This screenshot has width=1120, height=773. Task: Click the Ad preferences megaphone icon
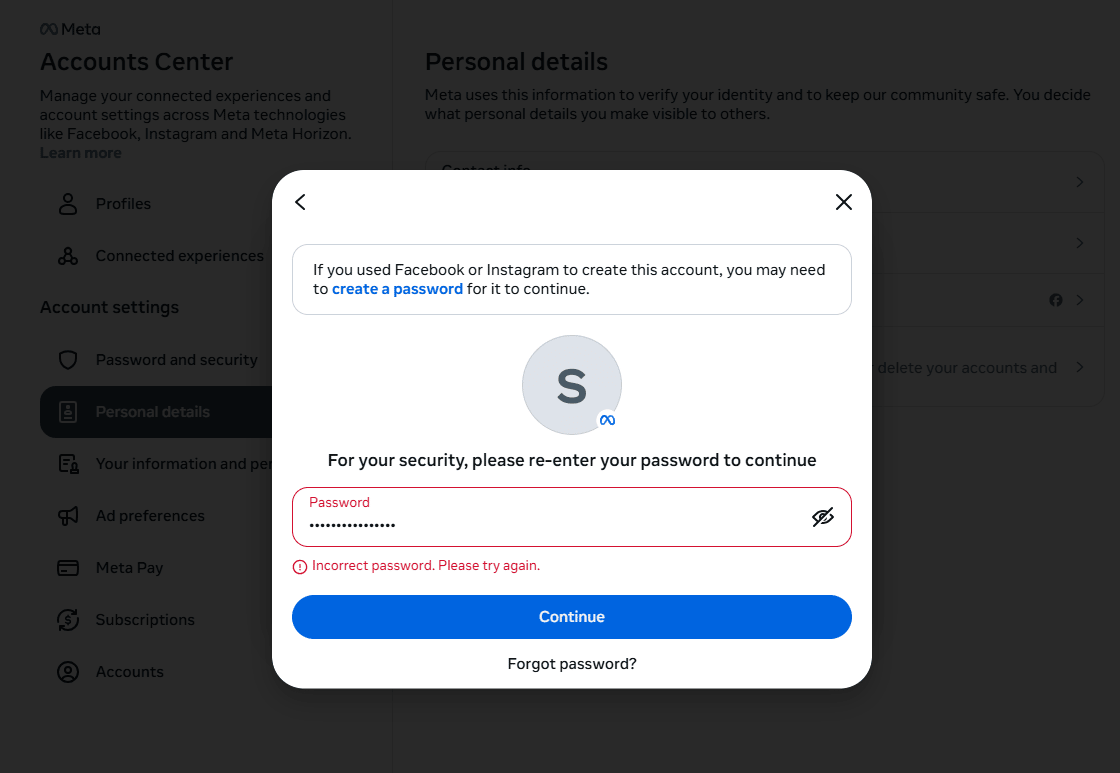click(68, 516)
